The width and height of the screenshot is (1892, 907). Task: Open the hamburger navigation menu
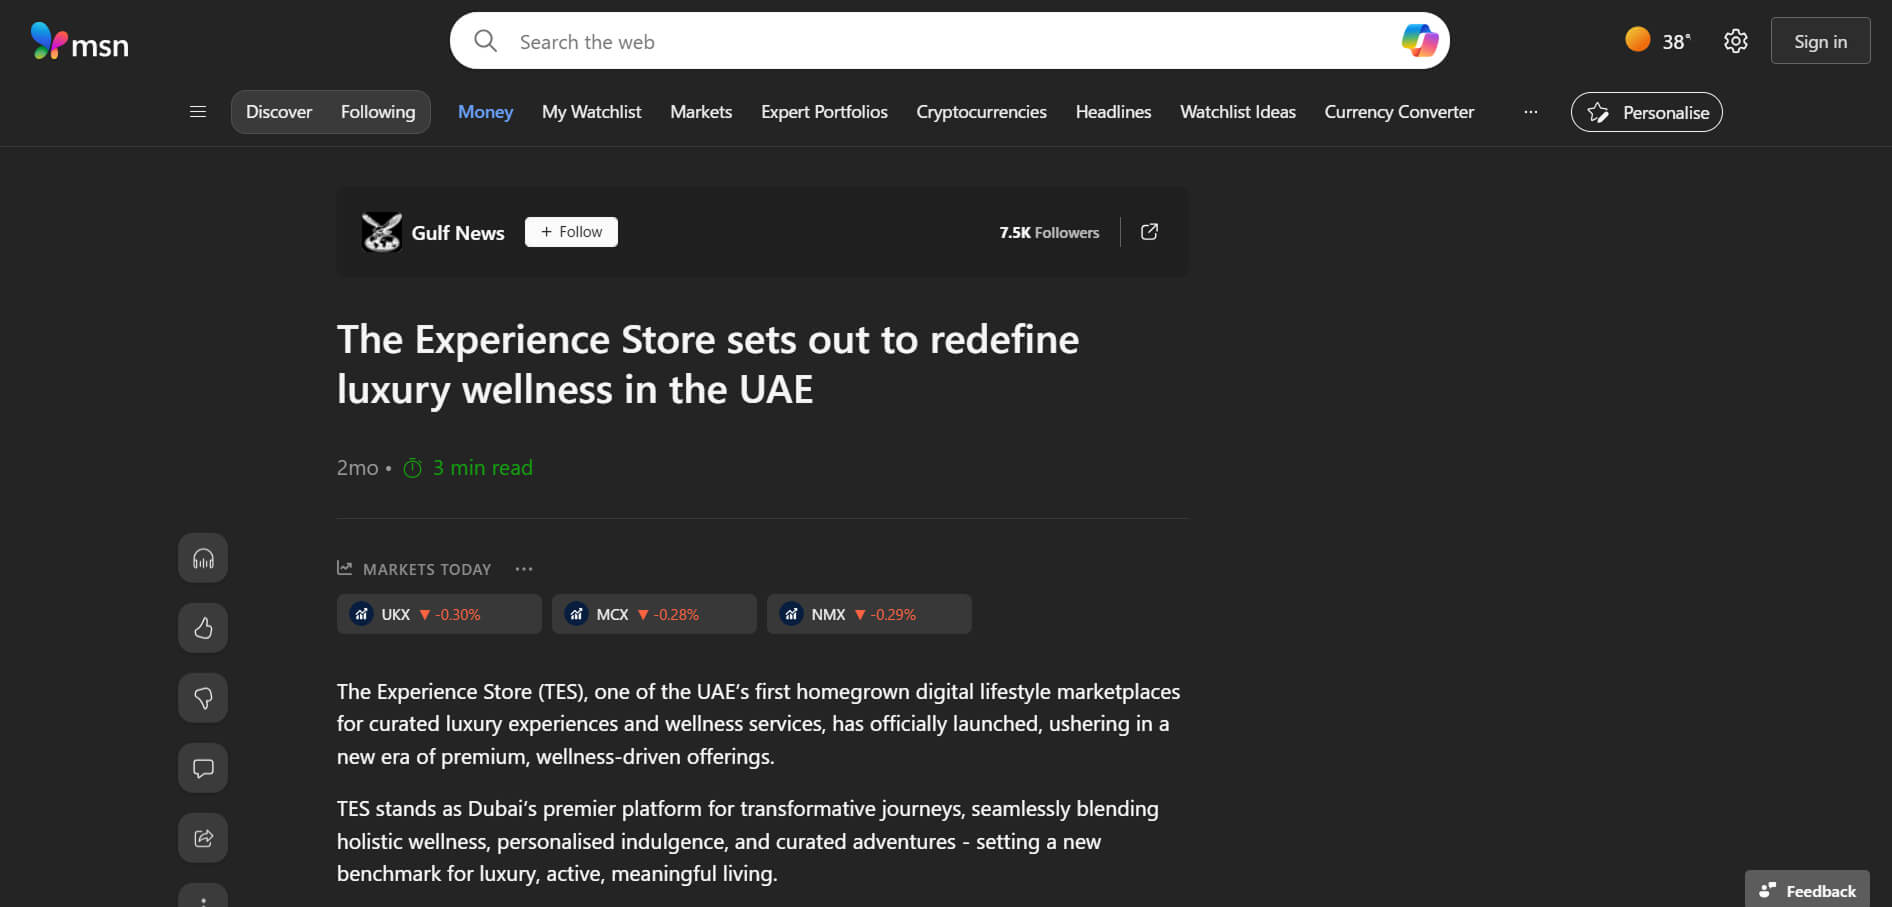198,112
